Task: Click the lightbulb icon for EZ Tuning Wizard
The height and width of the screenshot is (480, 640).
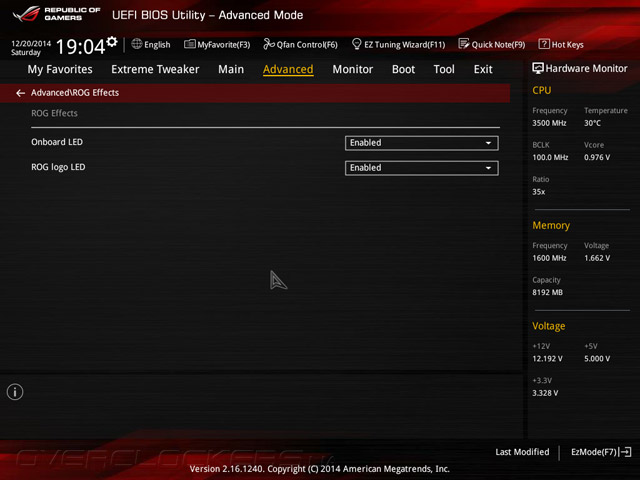Action: point(356,44)
